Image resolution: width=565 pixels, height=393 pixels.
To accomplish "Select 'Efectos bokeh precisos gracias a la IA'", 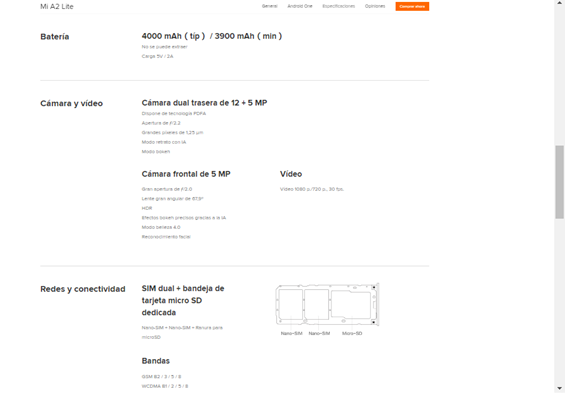I will 184,218.
